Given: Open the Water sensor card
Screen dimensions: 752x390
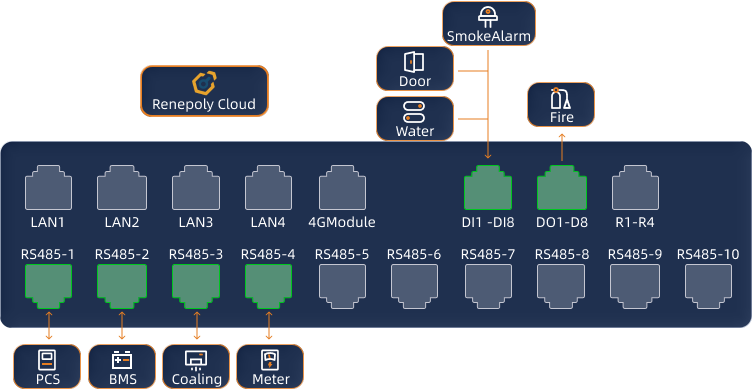Looking at the screenshot, I should click(x=415, y=118).
